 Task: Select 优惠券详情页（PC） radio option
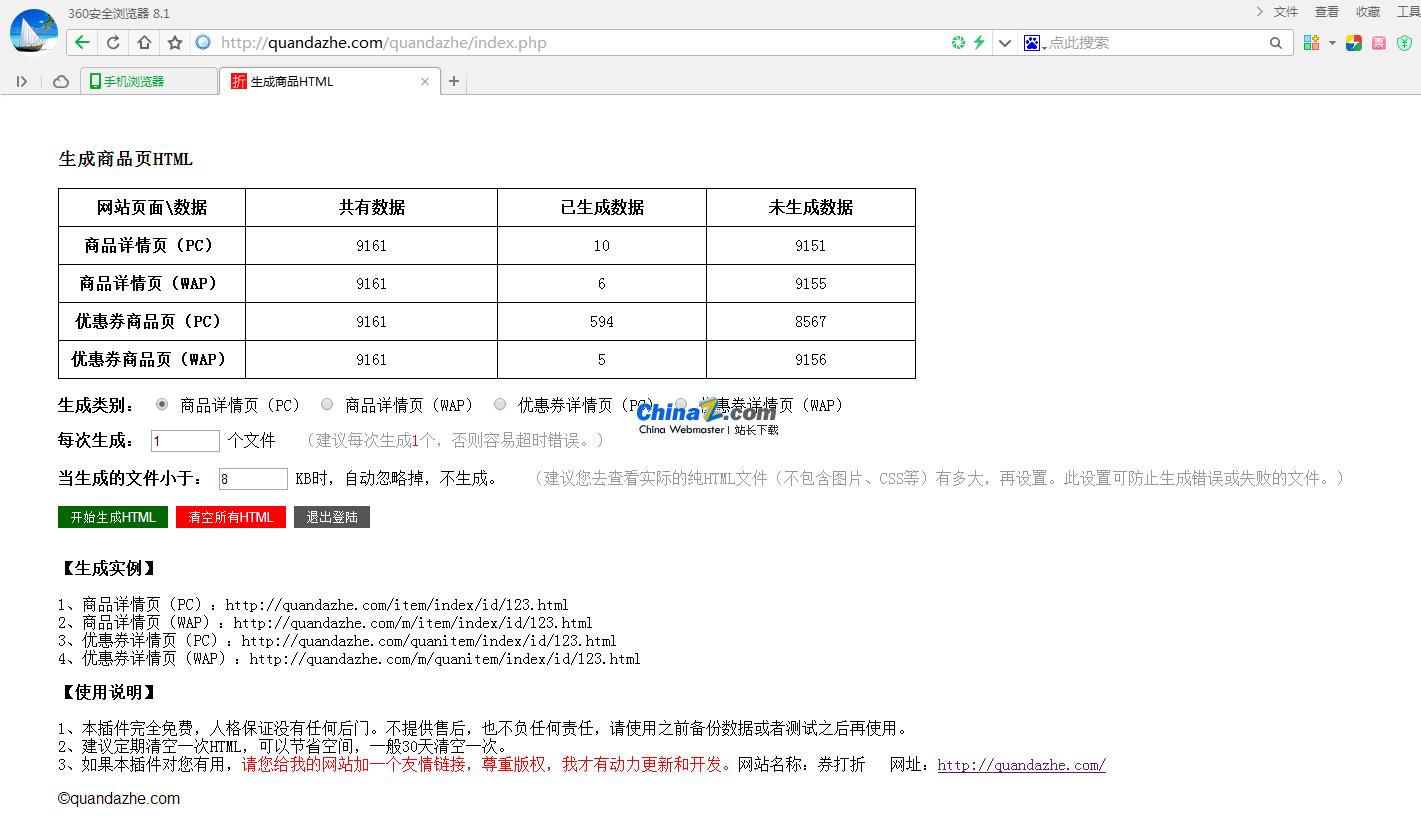pyautogui.click(x=500, y=404)
